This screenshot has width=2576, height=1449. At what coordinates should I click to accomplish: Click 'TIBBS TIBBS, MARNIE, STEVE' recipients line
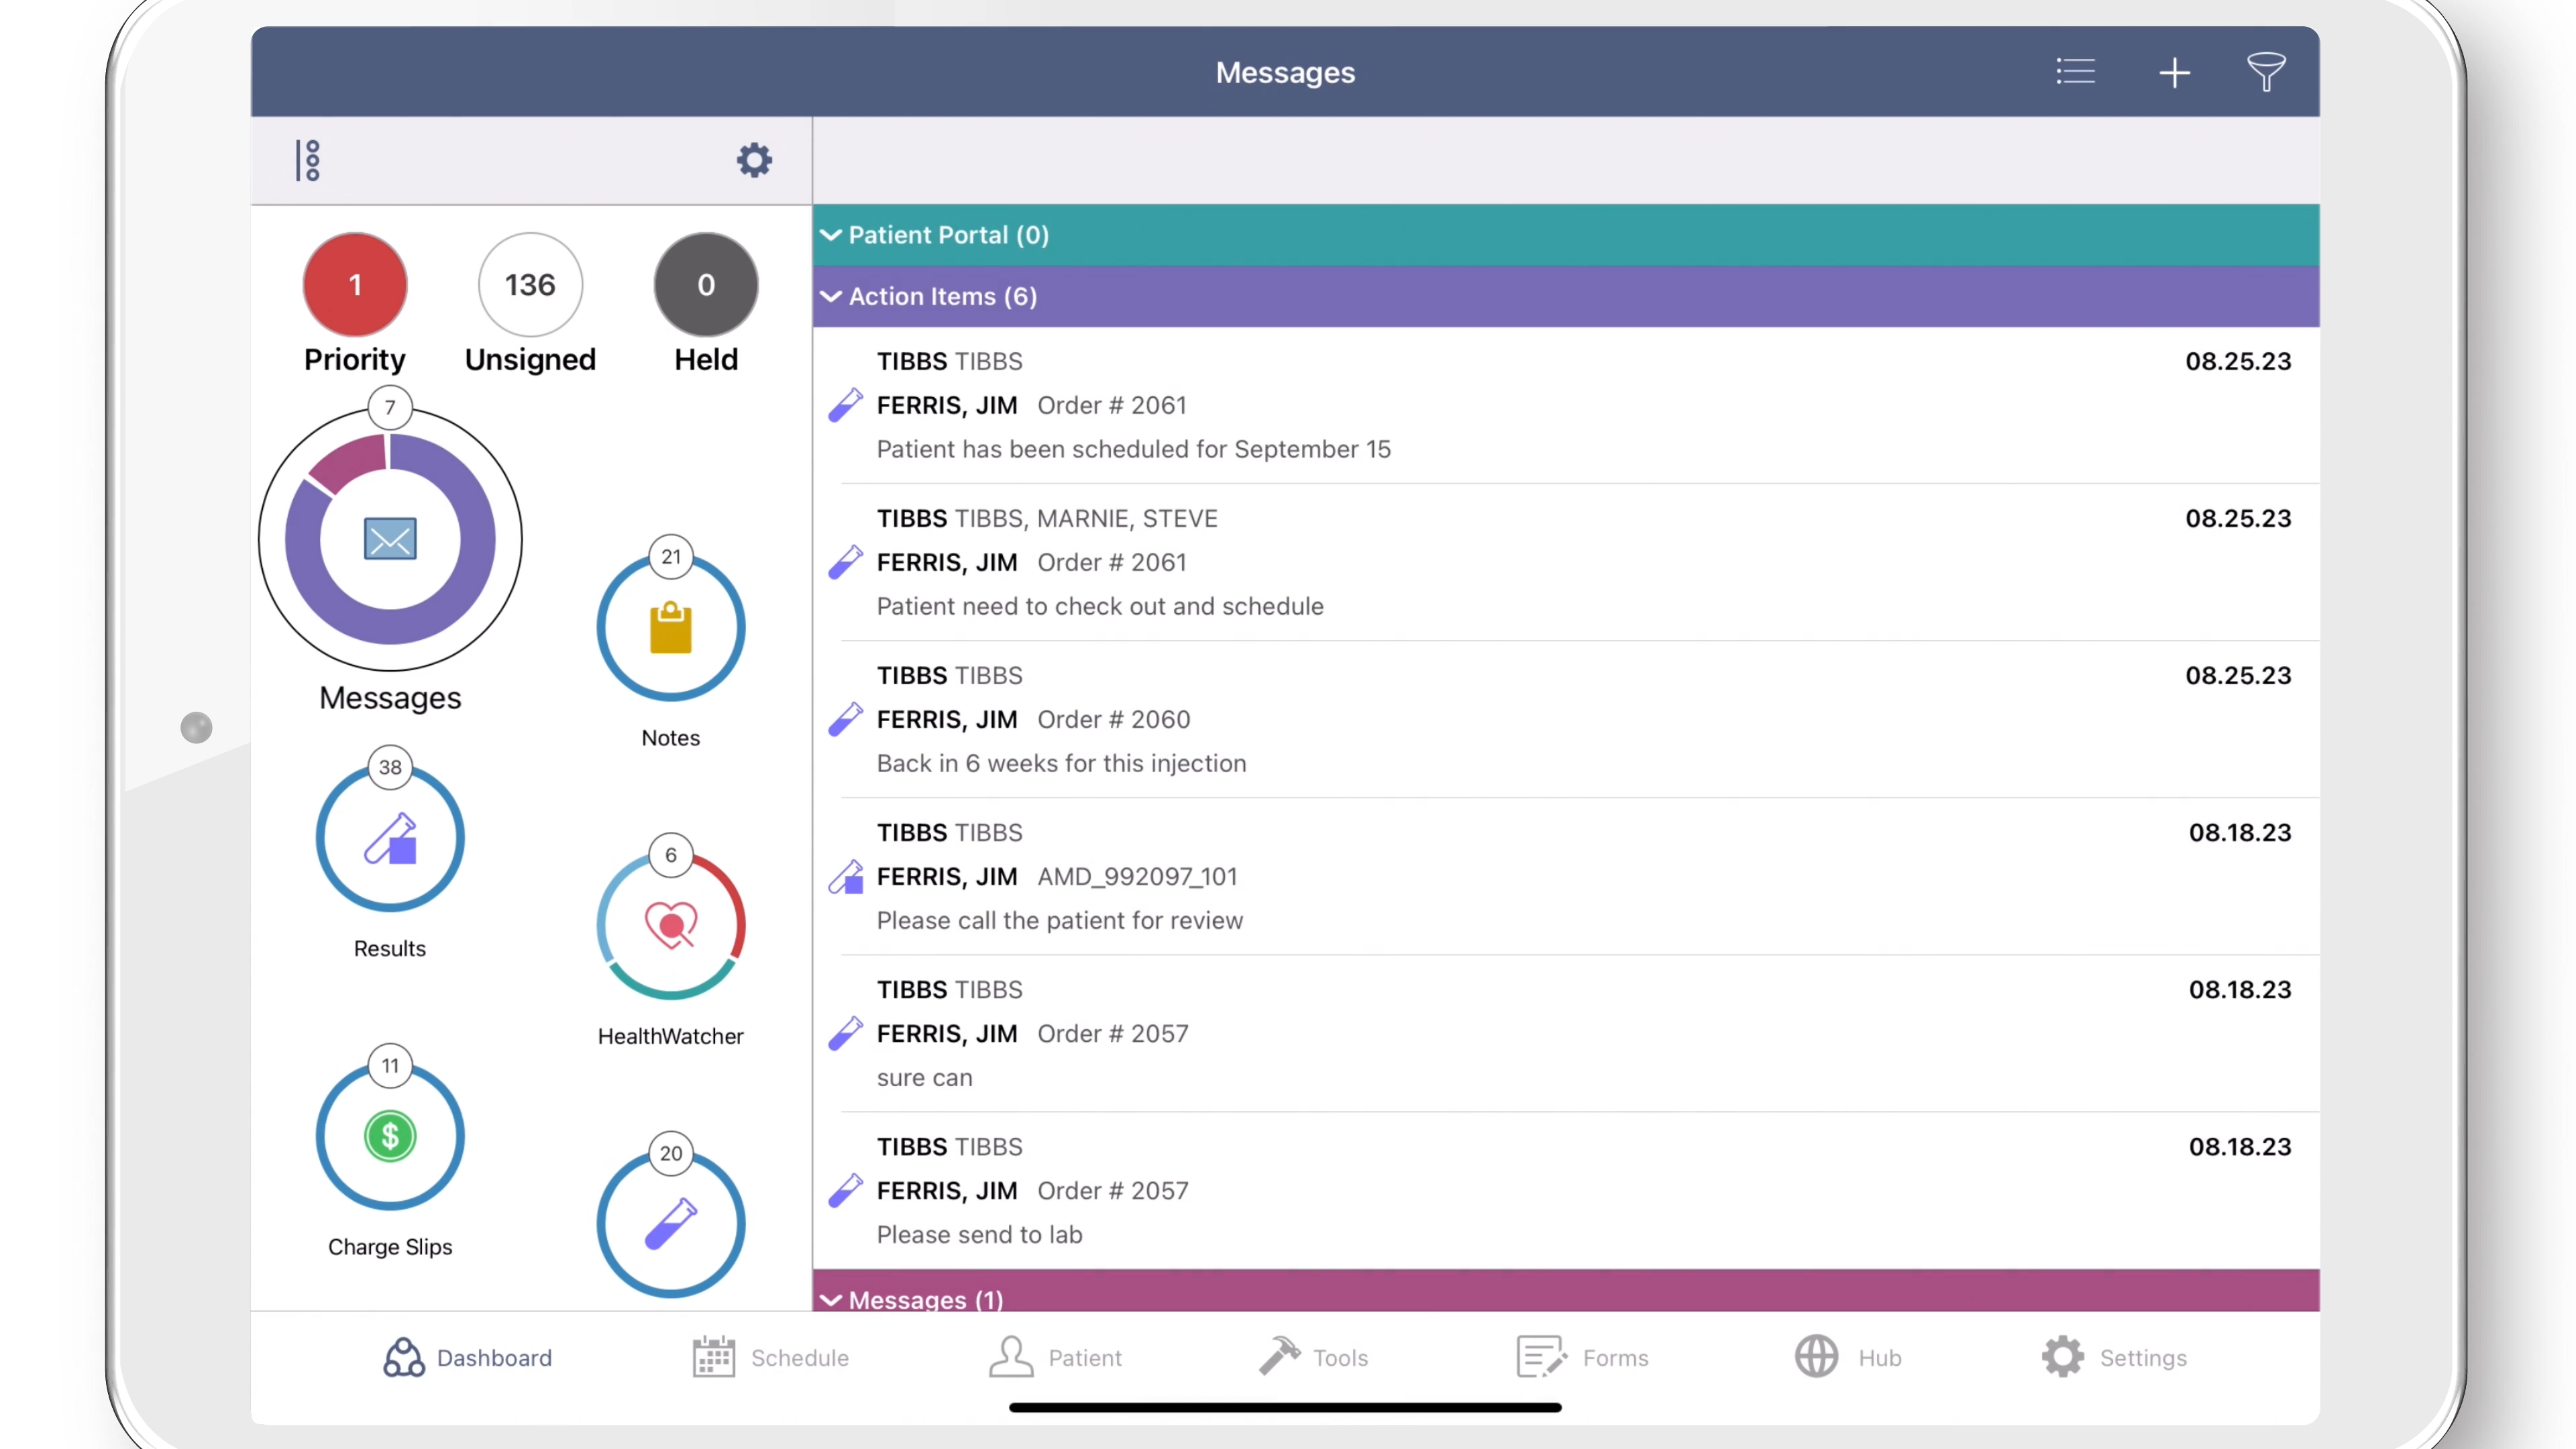(1047, 518)
